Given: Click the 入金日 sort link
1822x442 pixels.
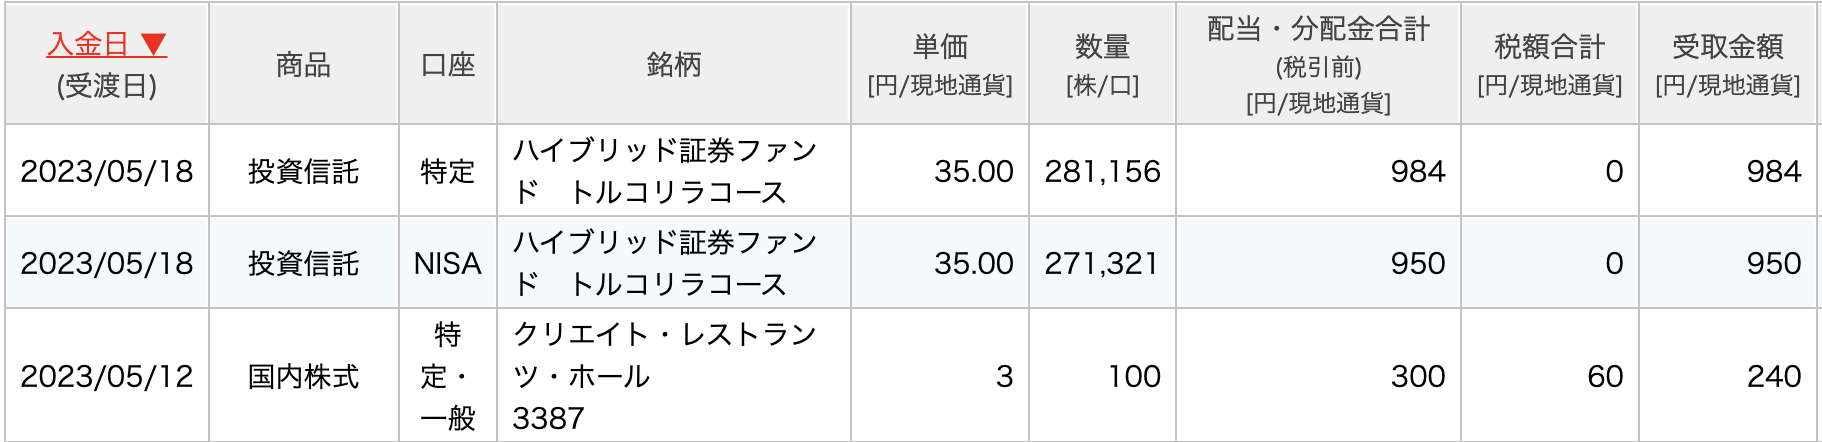Looking at the screenshot, I should (88, 45).
